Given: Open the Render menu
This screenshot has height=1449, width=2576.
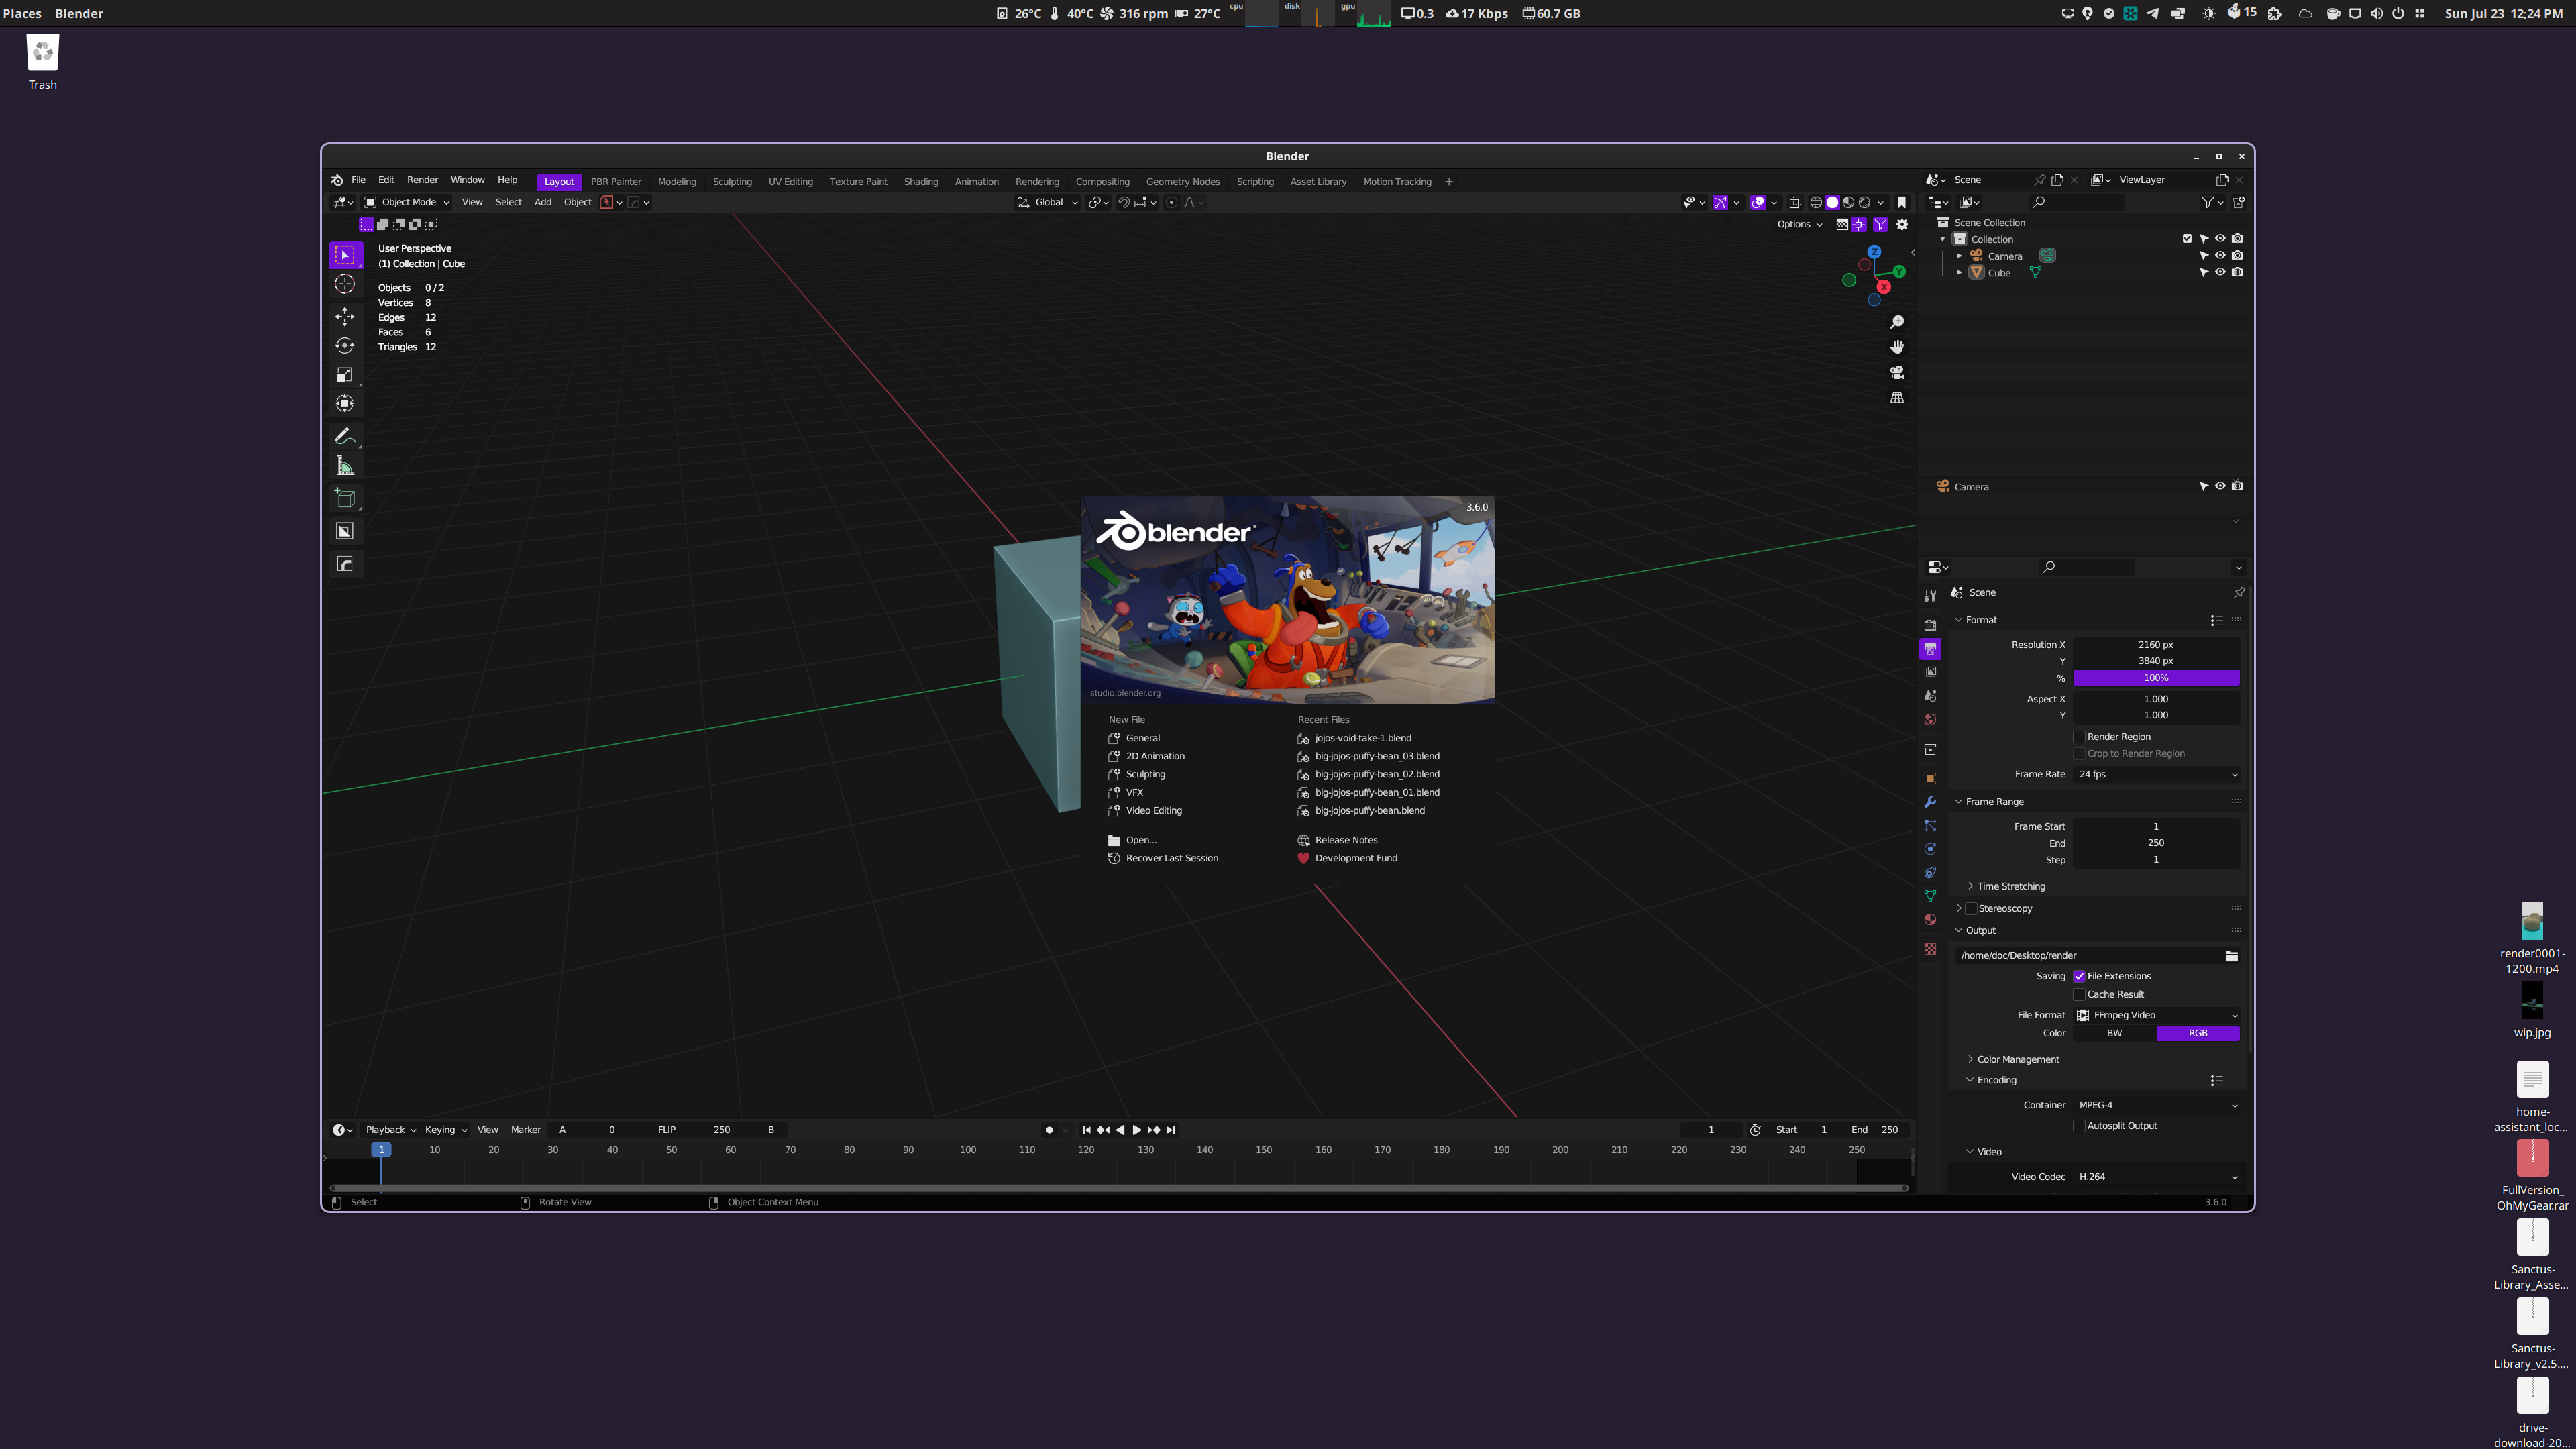Looking at the screenshot, I should tap(422, 181).
